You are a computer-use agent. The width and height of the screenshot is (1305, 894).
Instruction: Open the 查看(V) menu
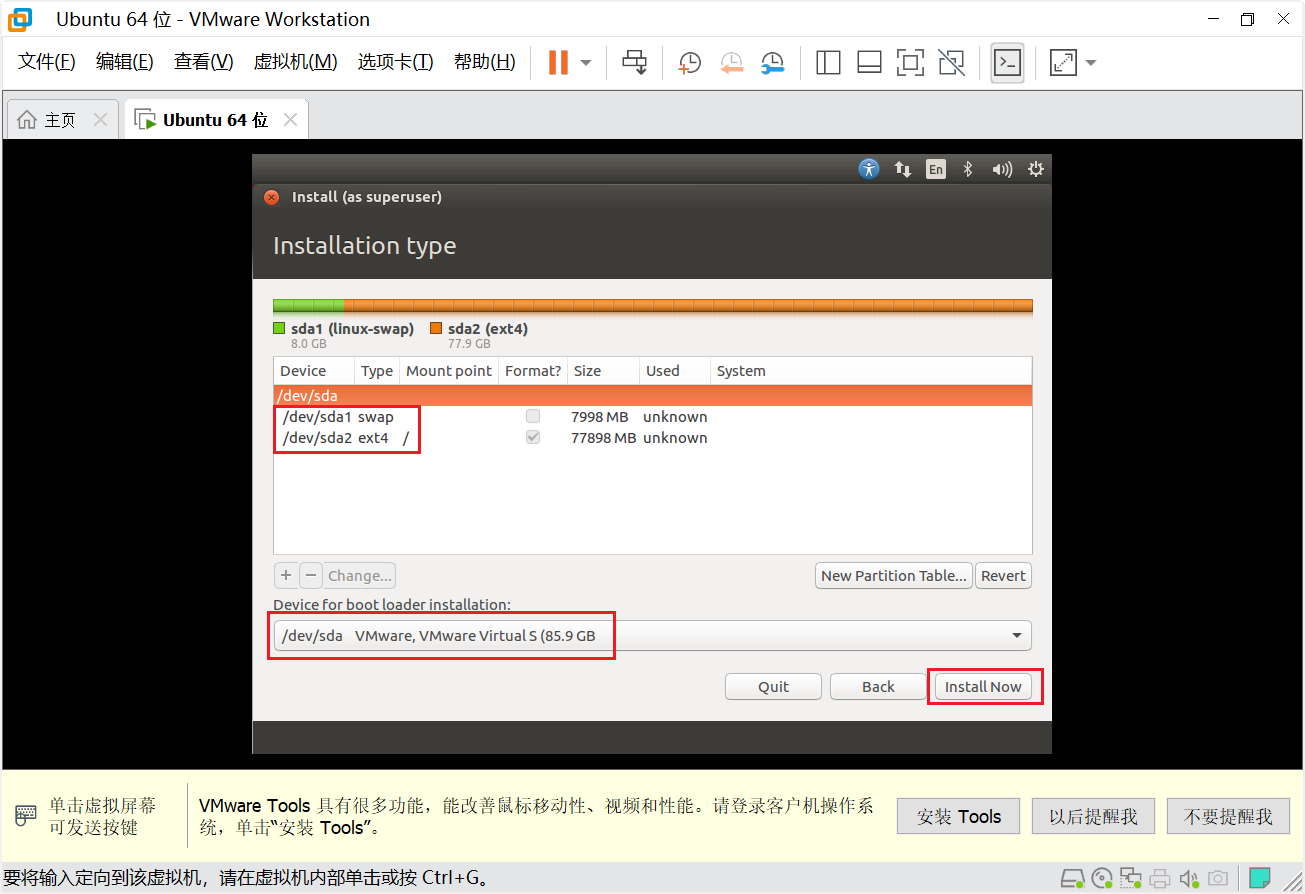tap(203, 62)
